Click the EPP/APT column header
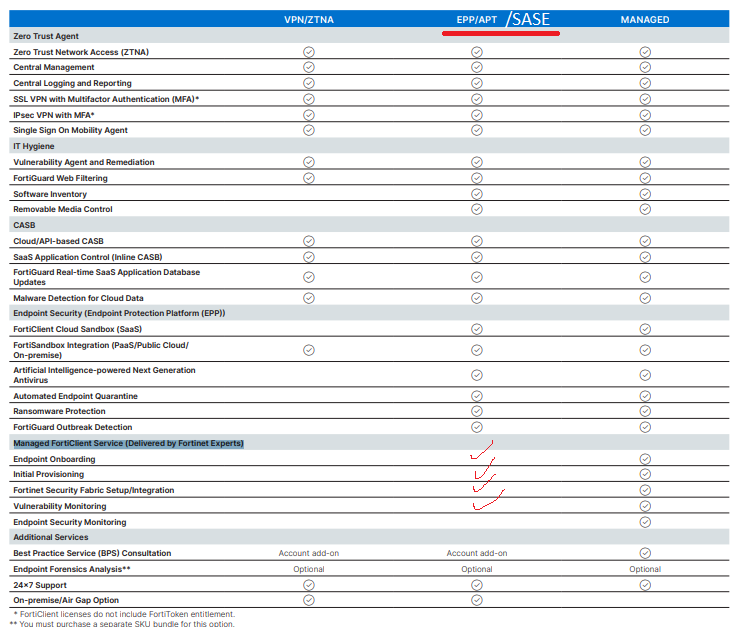Viewport: 739px width, 627px height. [476, 20]
